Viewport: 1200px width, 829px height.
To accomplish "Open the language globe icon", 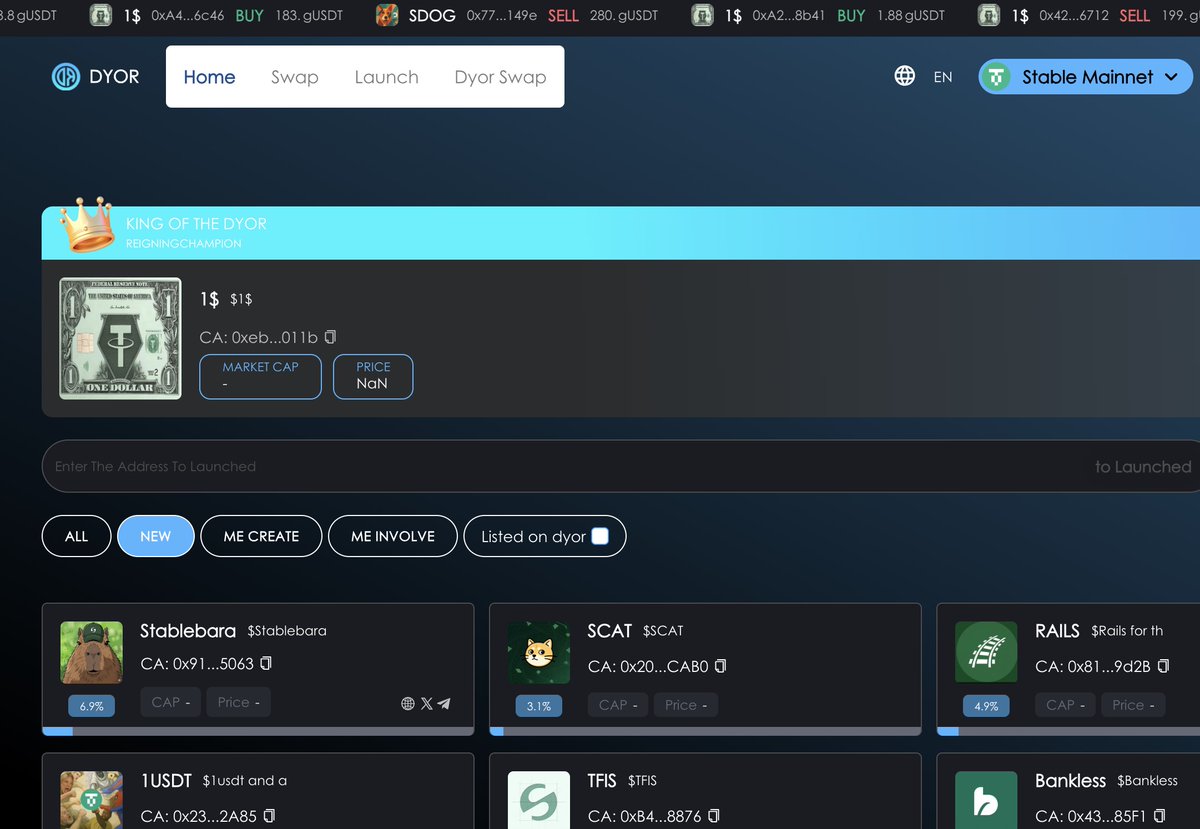I will pyautogui.click(x=904, y=76).
